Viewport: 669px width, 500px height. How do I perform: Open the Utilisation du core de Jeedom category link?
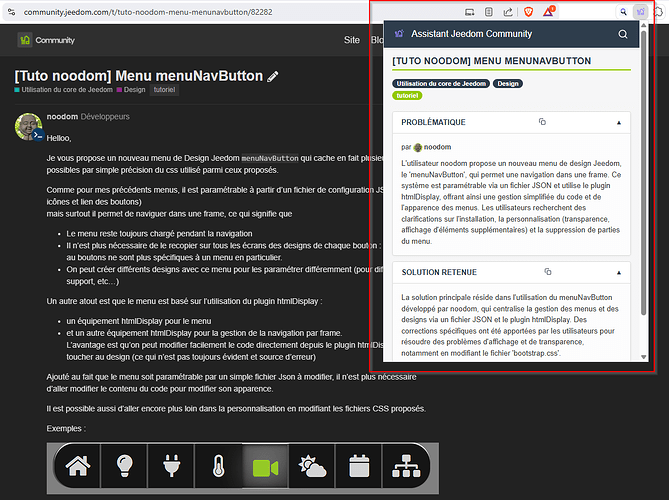pyautogui.click(x=64, y=90)
